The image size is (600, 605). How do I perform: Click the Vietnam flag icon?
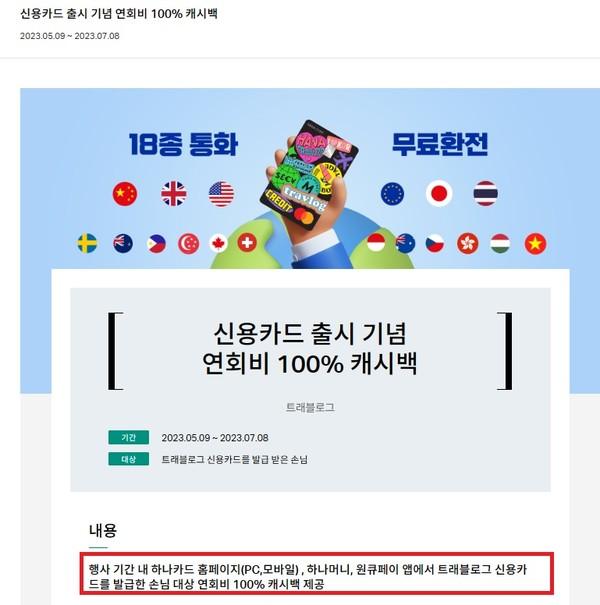click(x=536, y=243)
